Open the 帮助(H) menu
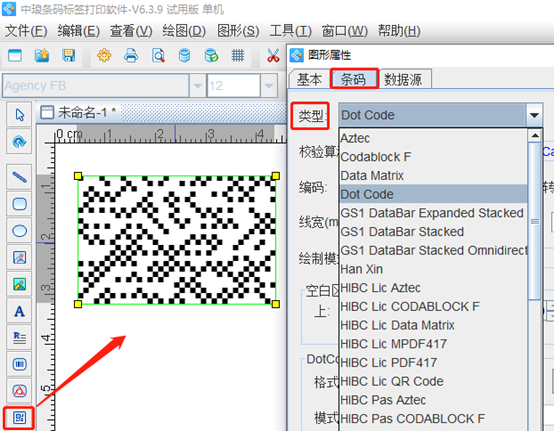The height and width of the screenshot is (431, 554). pyautogui.click(x=399, y=31)
